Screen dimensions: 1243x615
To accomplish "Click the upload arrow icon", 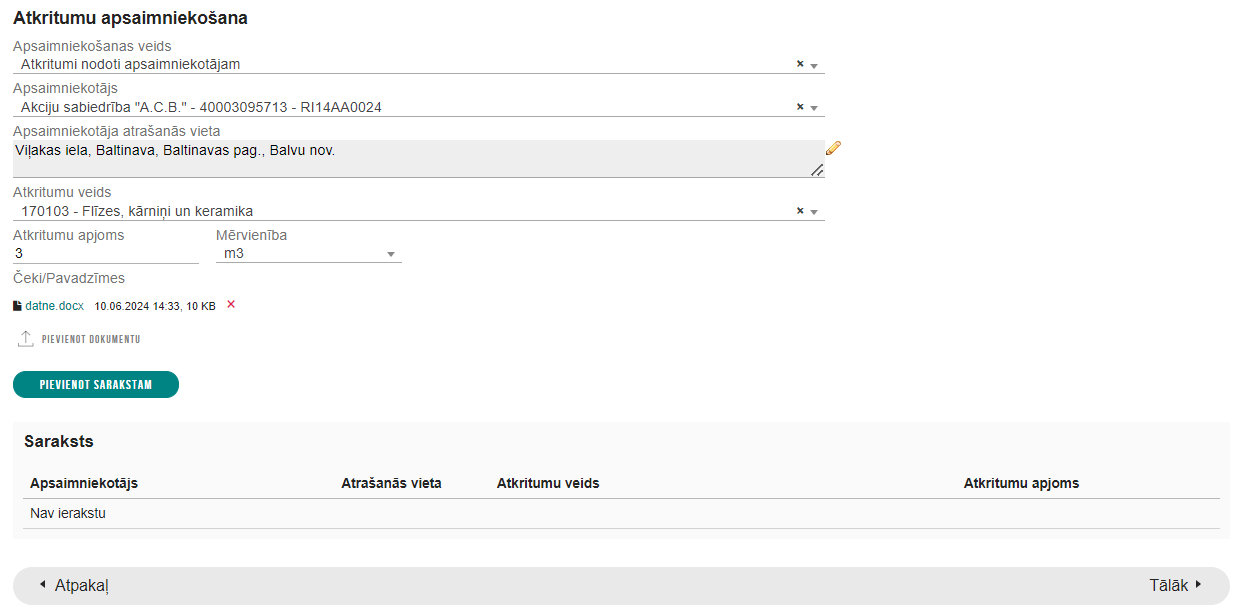I will tap(26, 339).
